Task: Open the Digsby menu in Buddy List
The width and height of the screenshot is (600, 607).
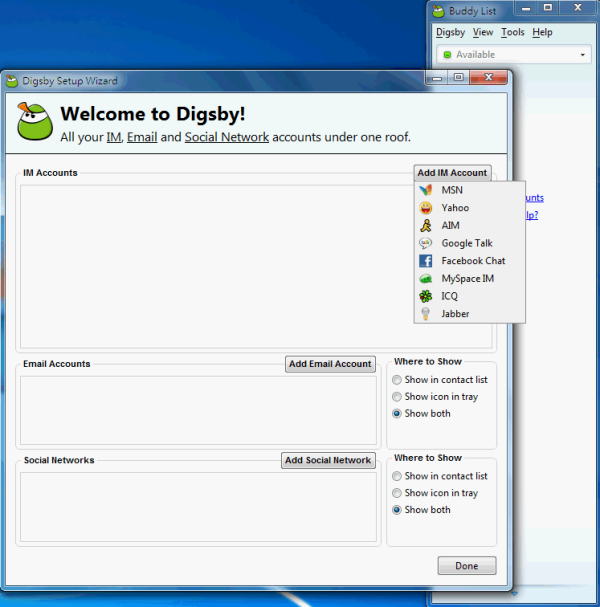Action: click(x=450, y=32)
